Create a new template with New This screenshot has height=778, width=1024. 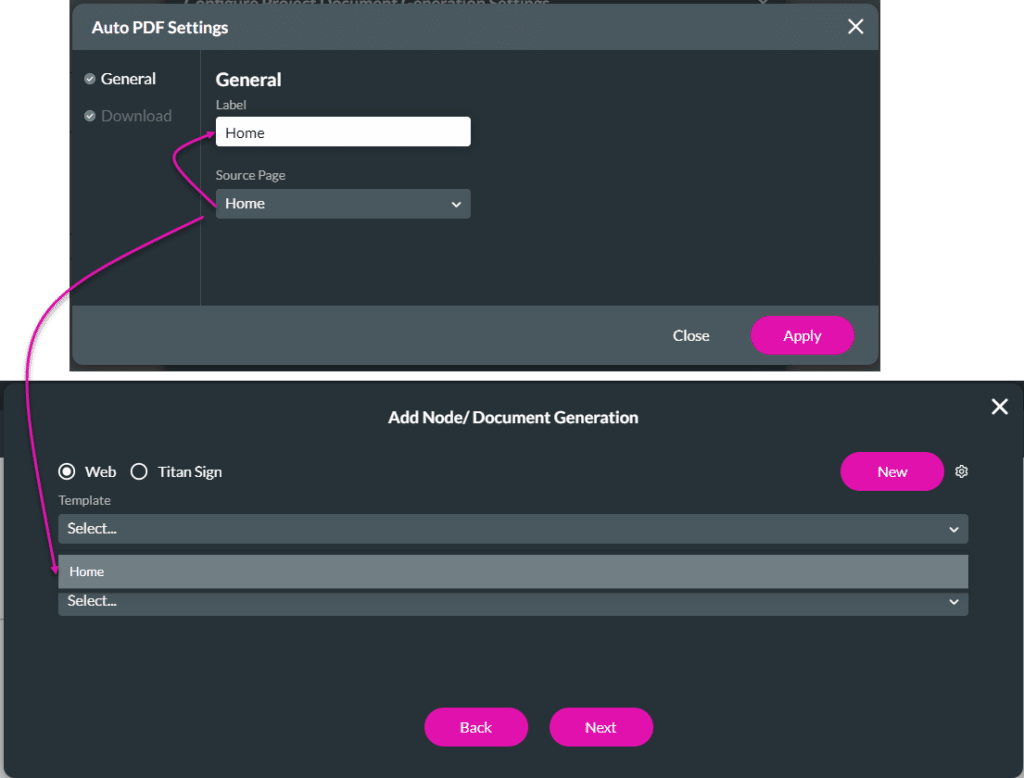pyautogui.click(x=891, y=472)
